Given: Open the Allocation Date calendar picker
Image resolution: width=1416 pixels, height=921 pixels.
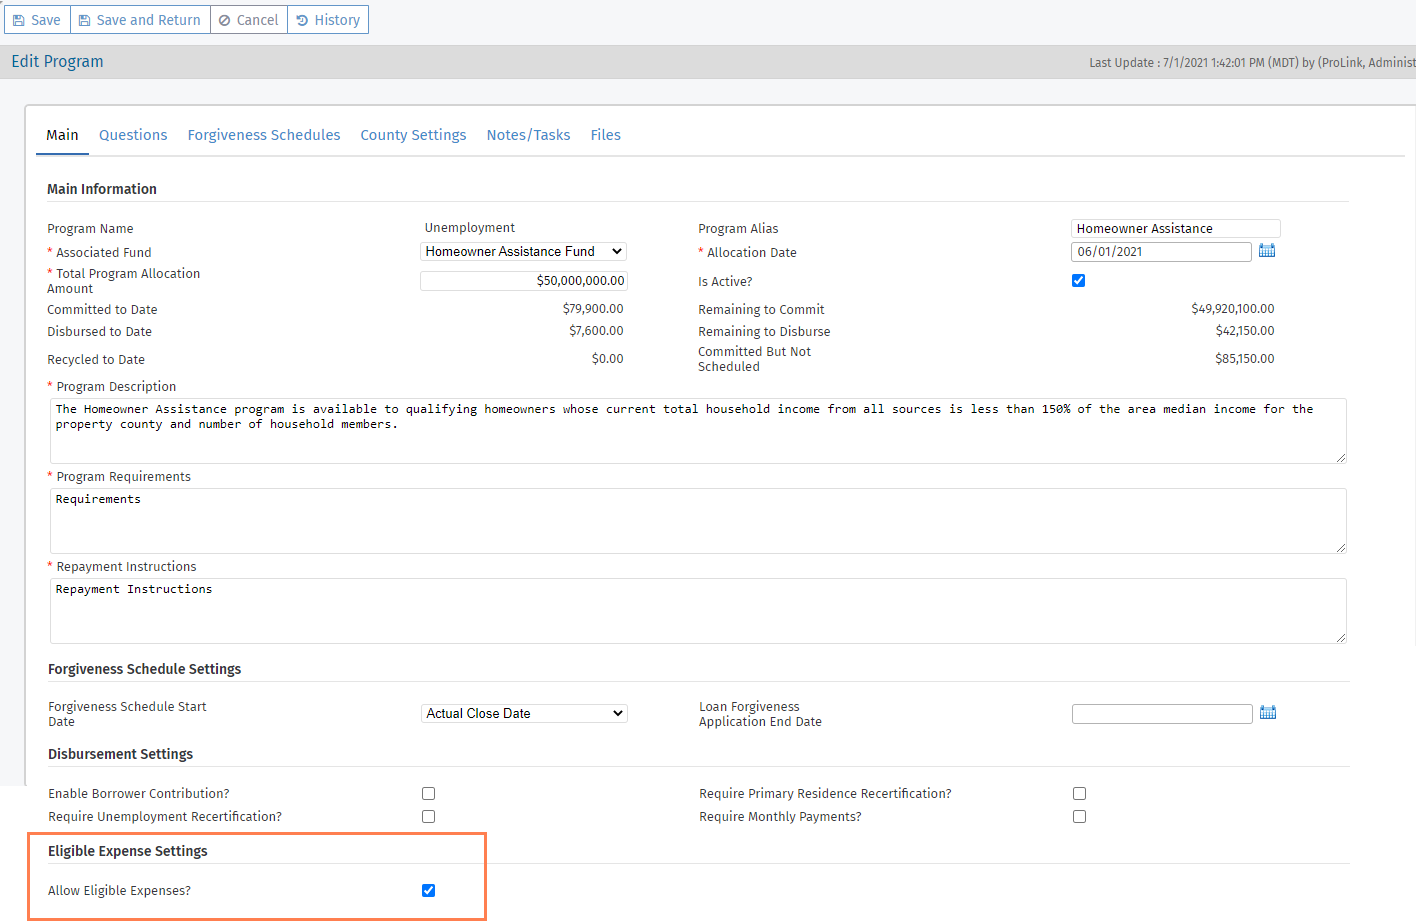Looking at the screenshot, I should (1266, 251).
